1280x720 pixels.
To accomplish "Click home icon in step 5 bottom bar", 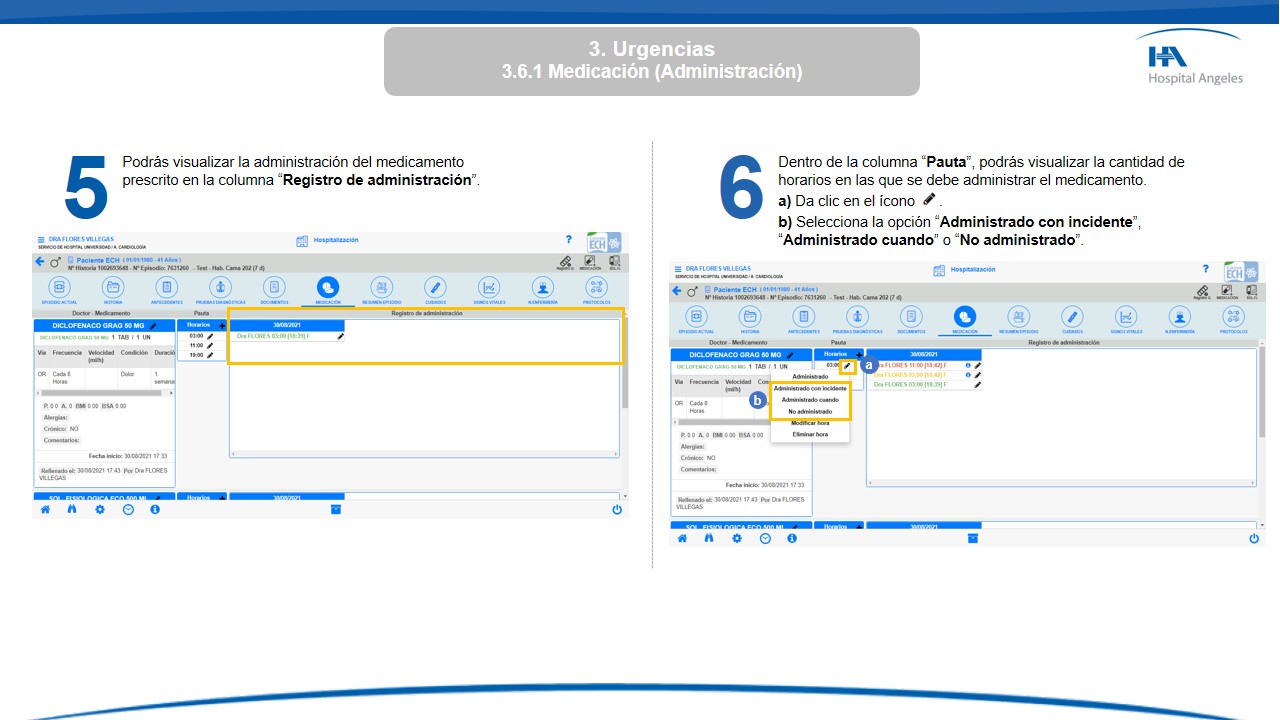I will [x=45, y=509].
